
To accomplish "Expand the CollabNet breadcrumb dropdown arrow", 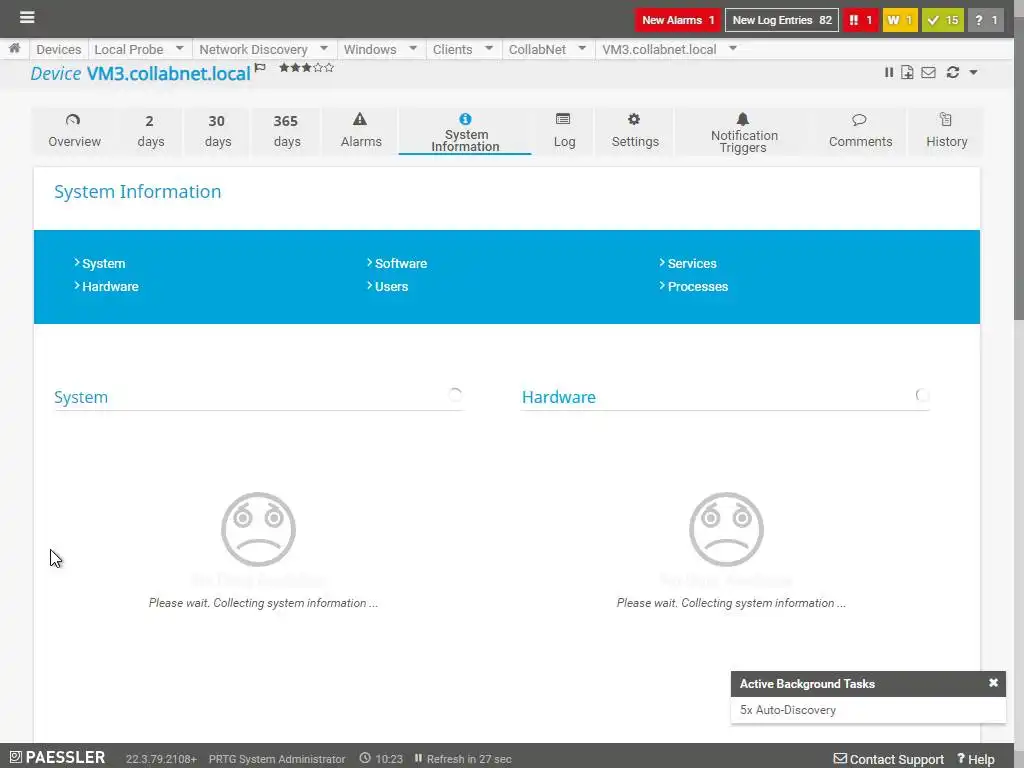I will 582,48.
